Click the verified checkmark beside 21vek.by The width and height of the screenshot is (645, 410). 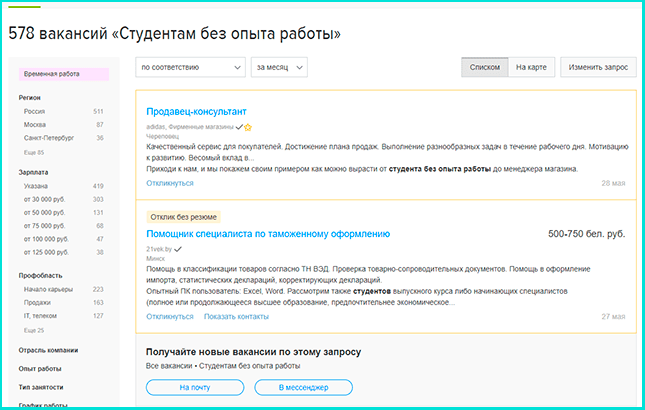coord(178,249)
